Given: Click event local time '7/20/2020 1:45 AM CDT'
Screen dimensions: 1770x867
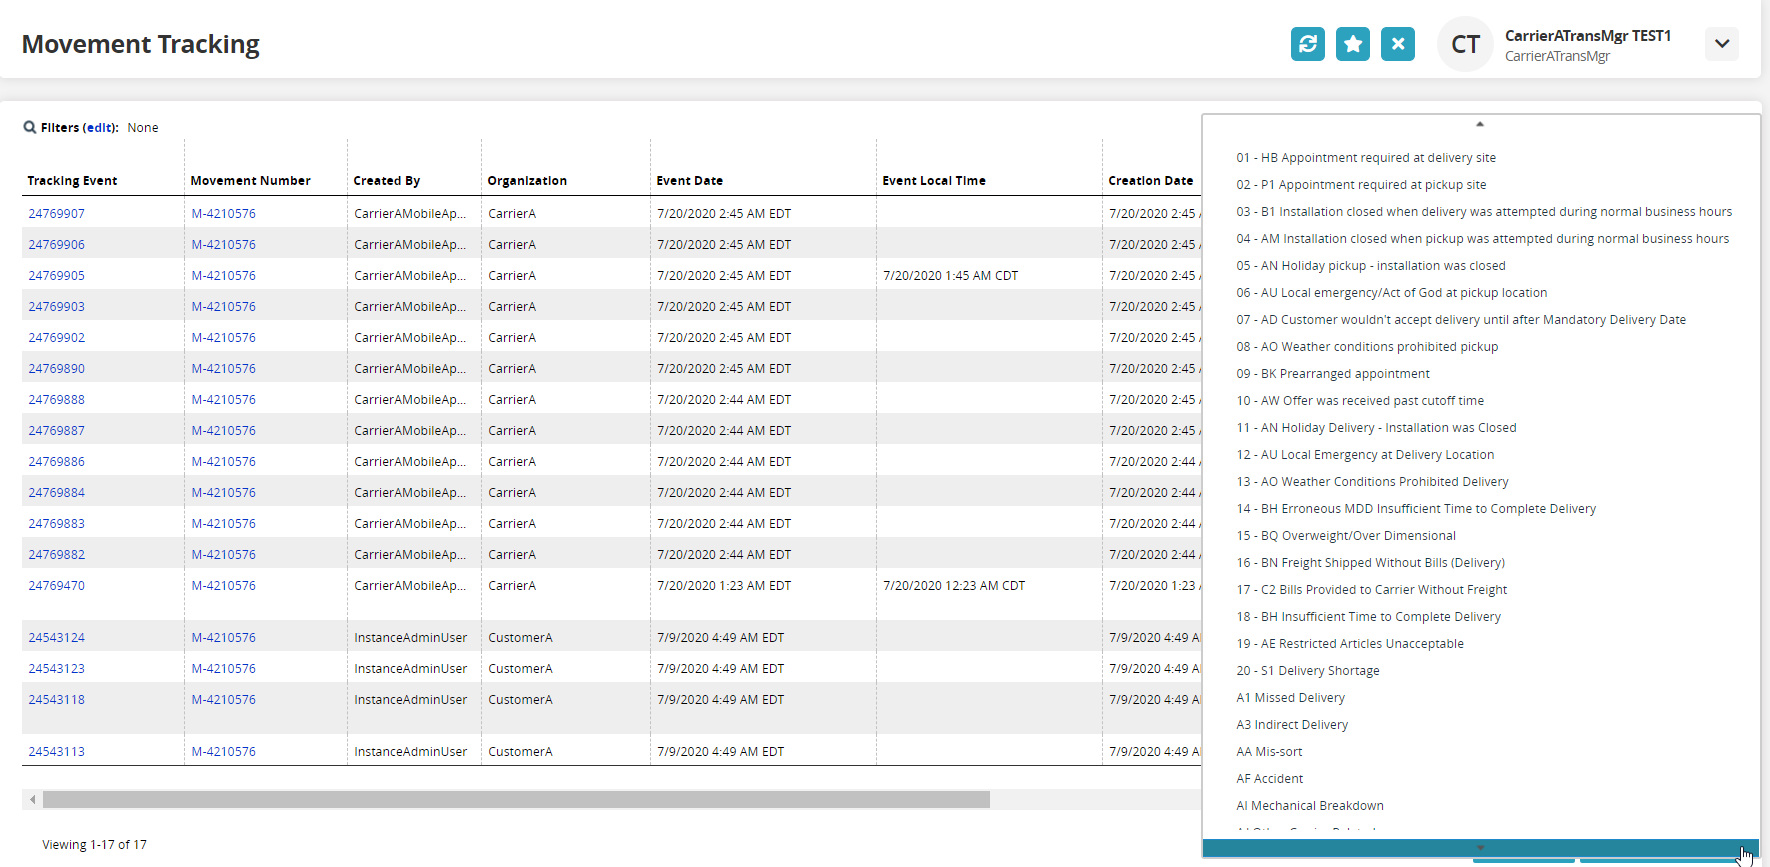Looking at the screenshot, I should coord(950,276).
